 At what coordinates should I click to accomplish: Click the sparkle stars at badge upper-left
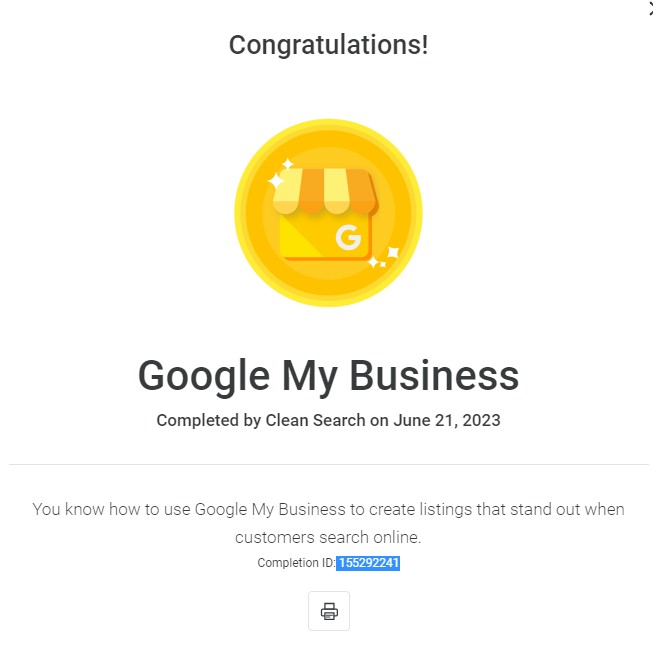(x=280, y=174)
